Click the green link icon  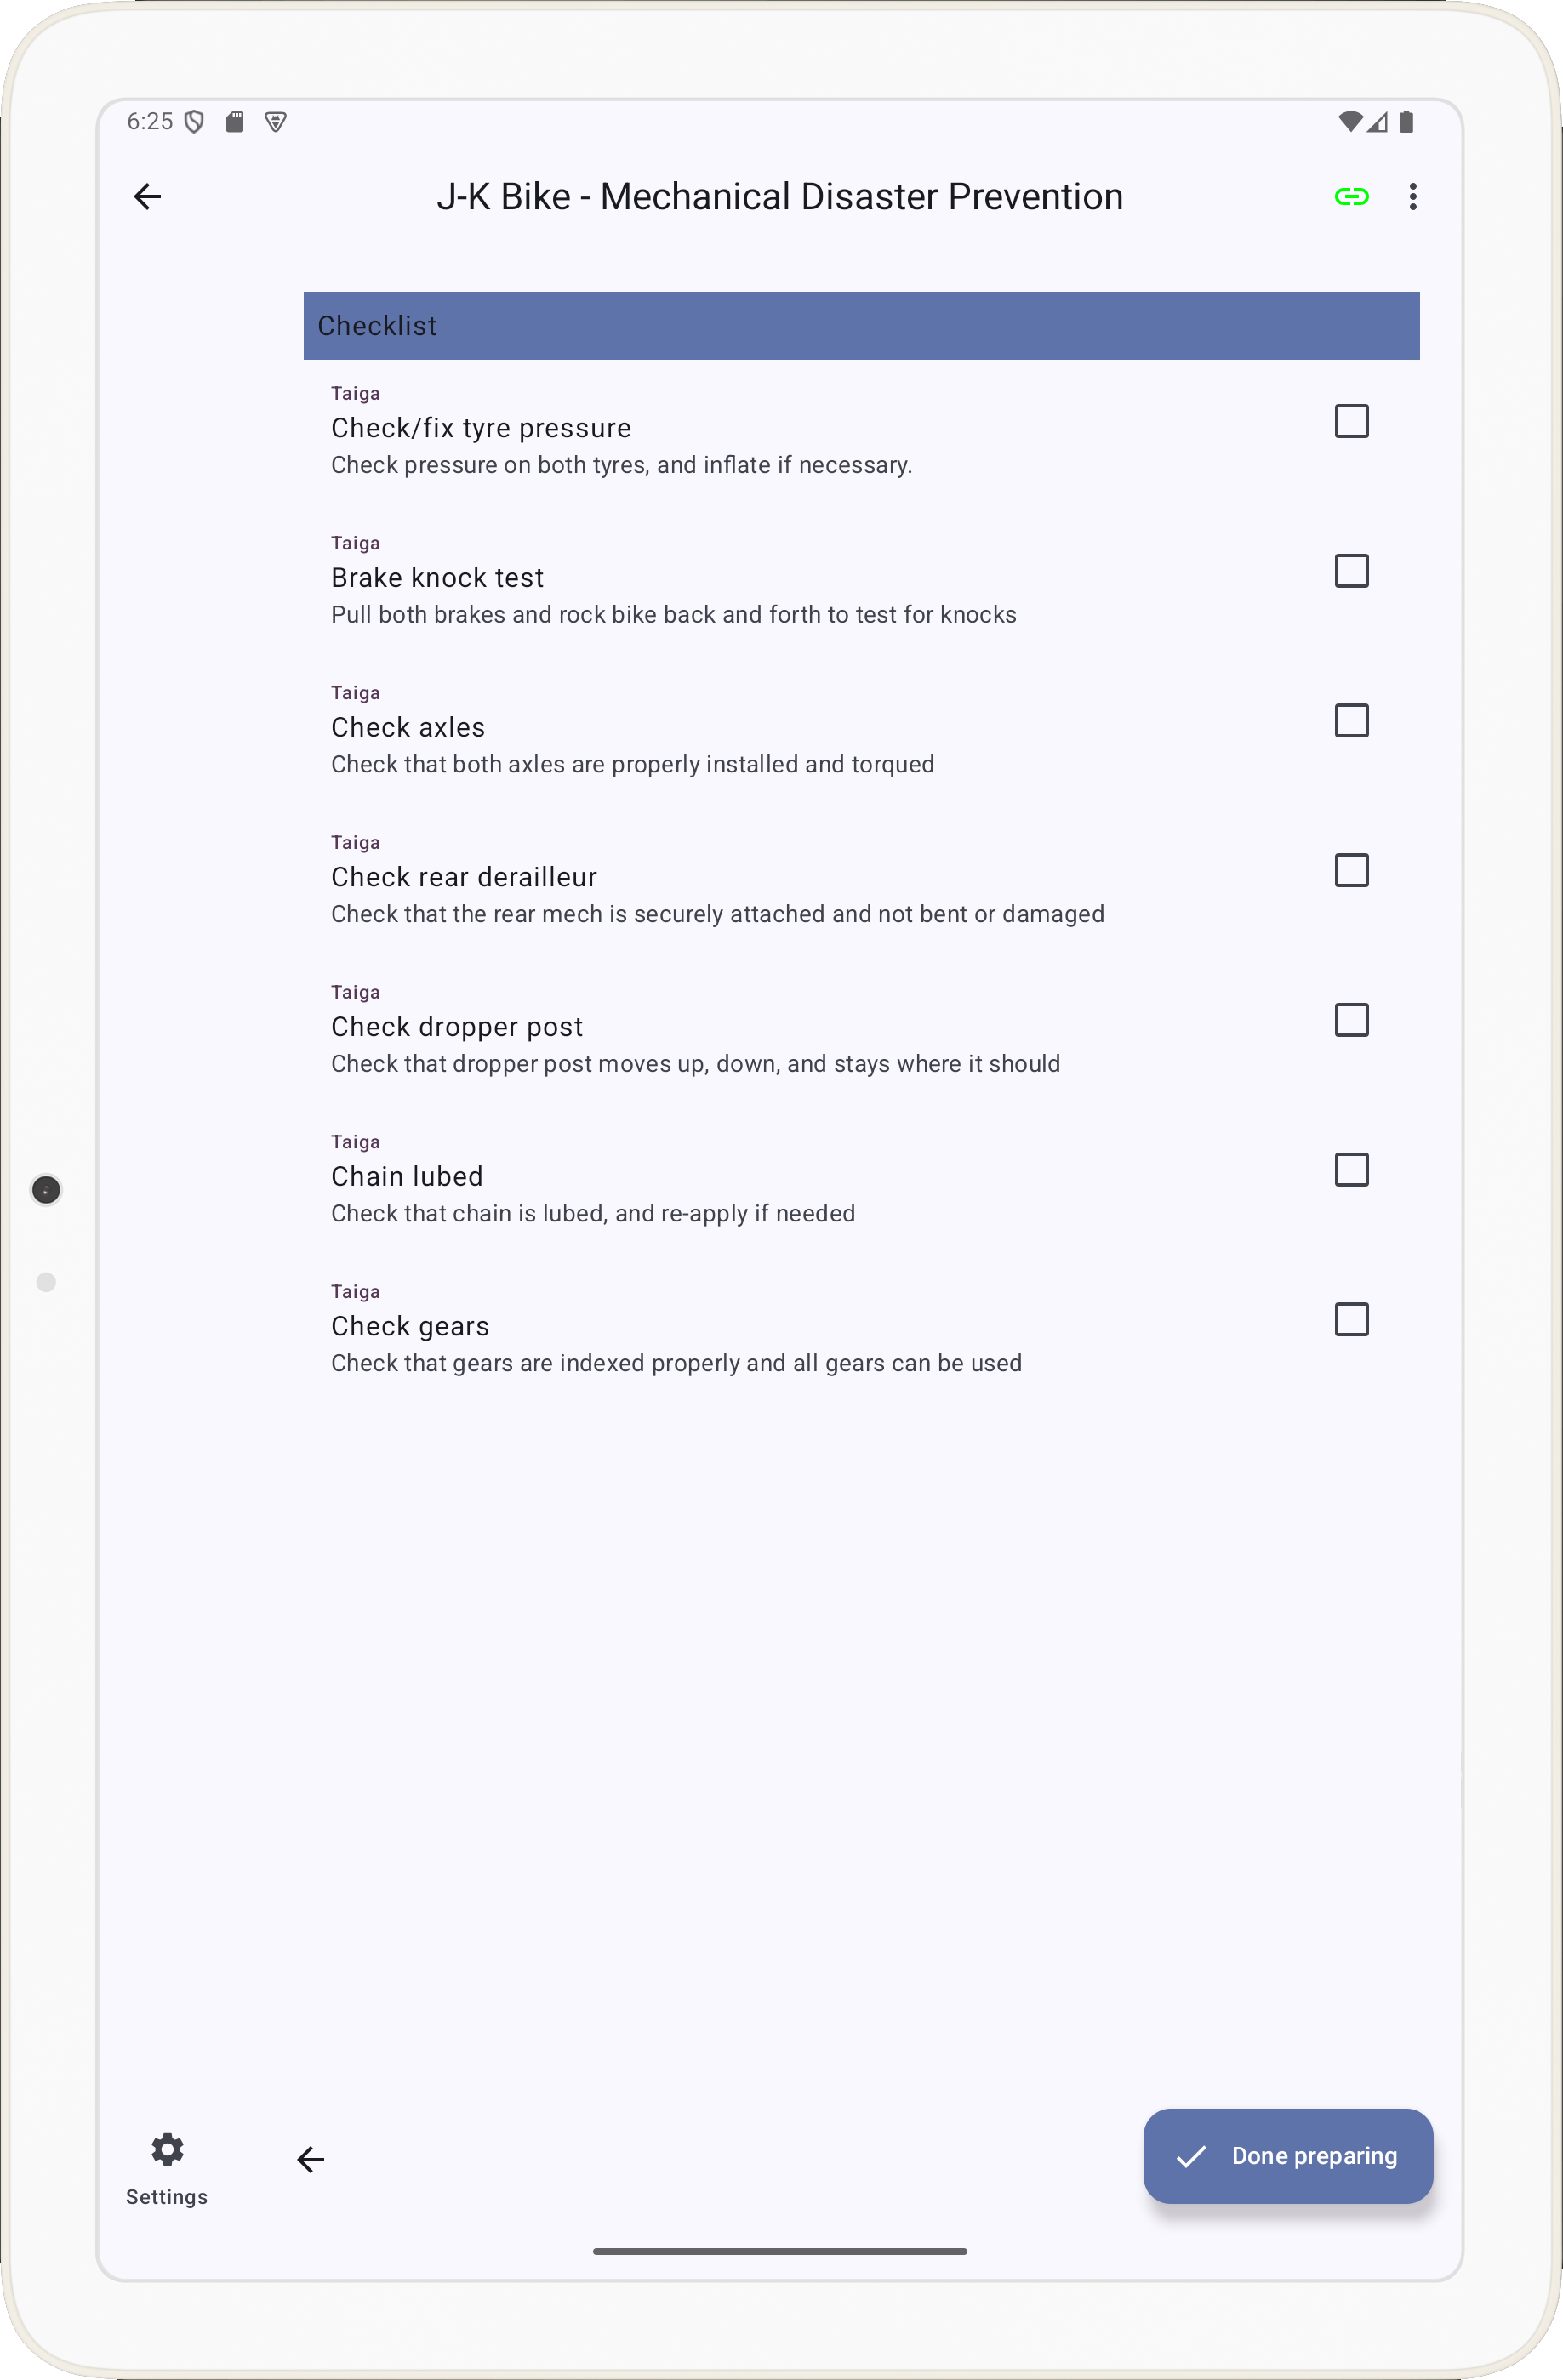1351,197
